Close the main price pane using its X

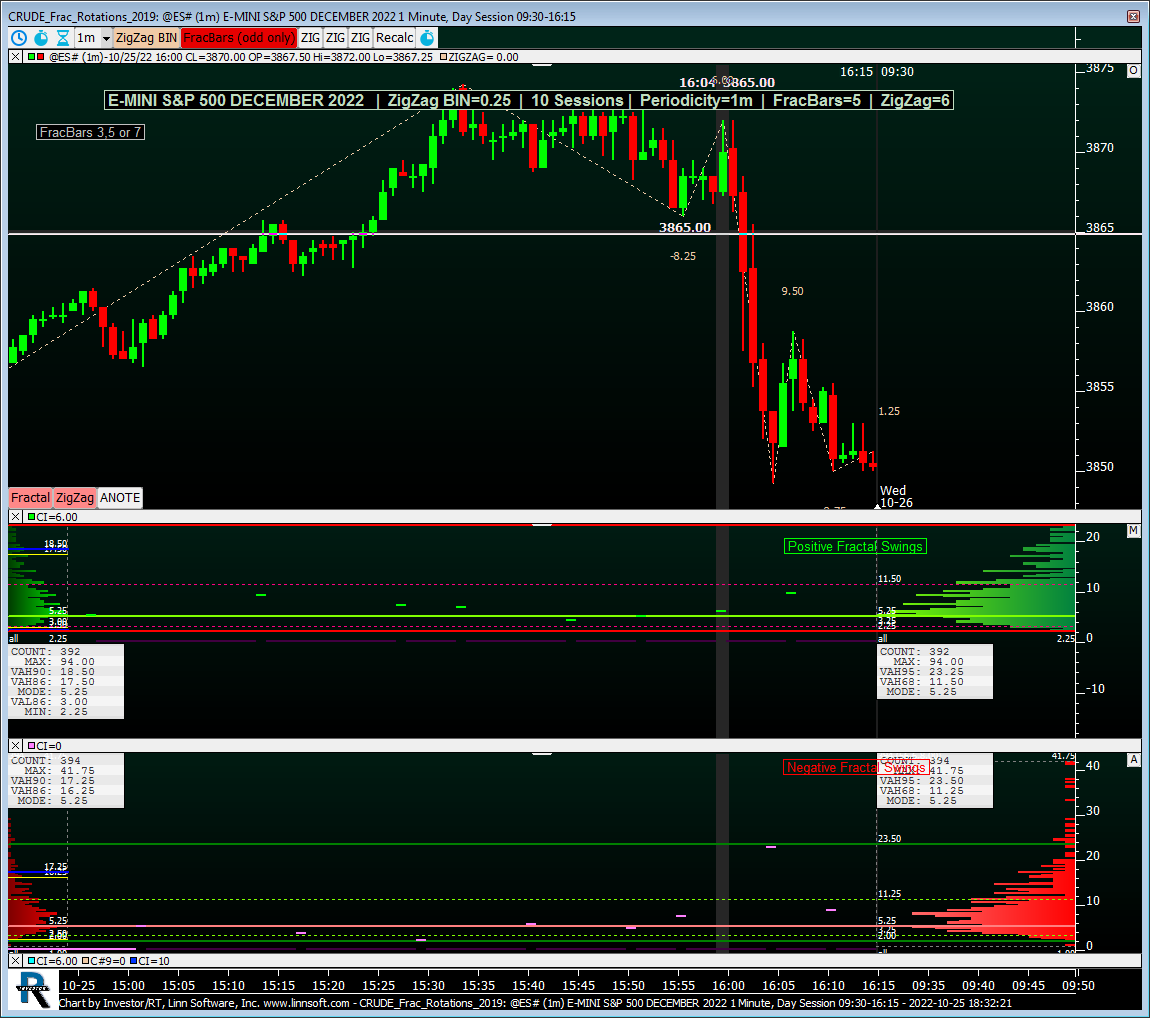(15, 56)
